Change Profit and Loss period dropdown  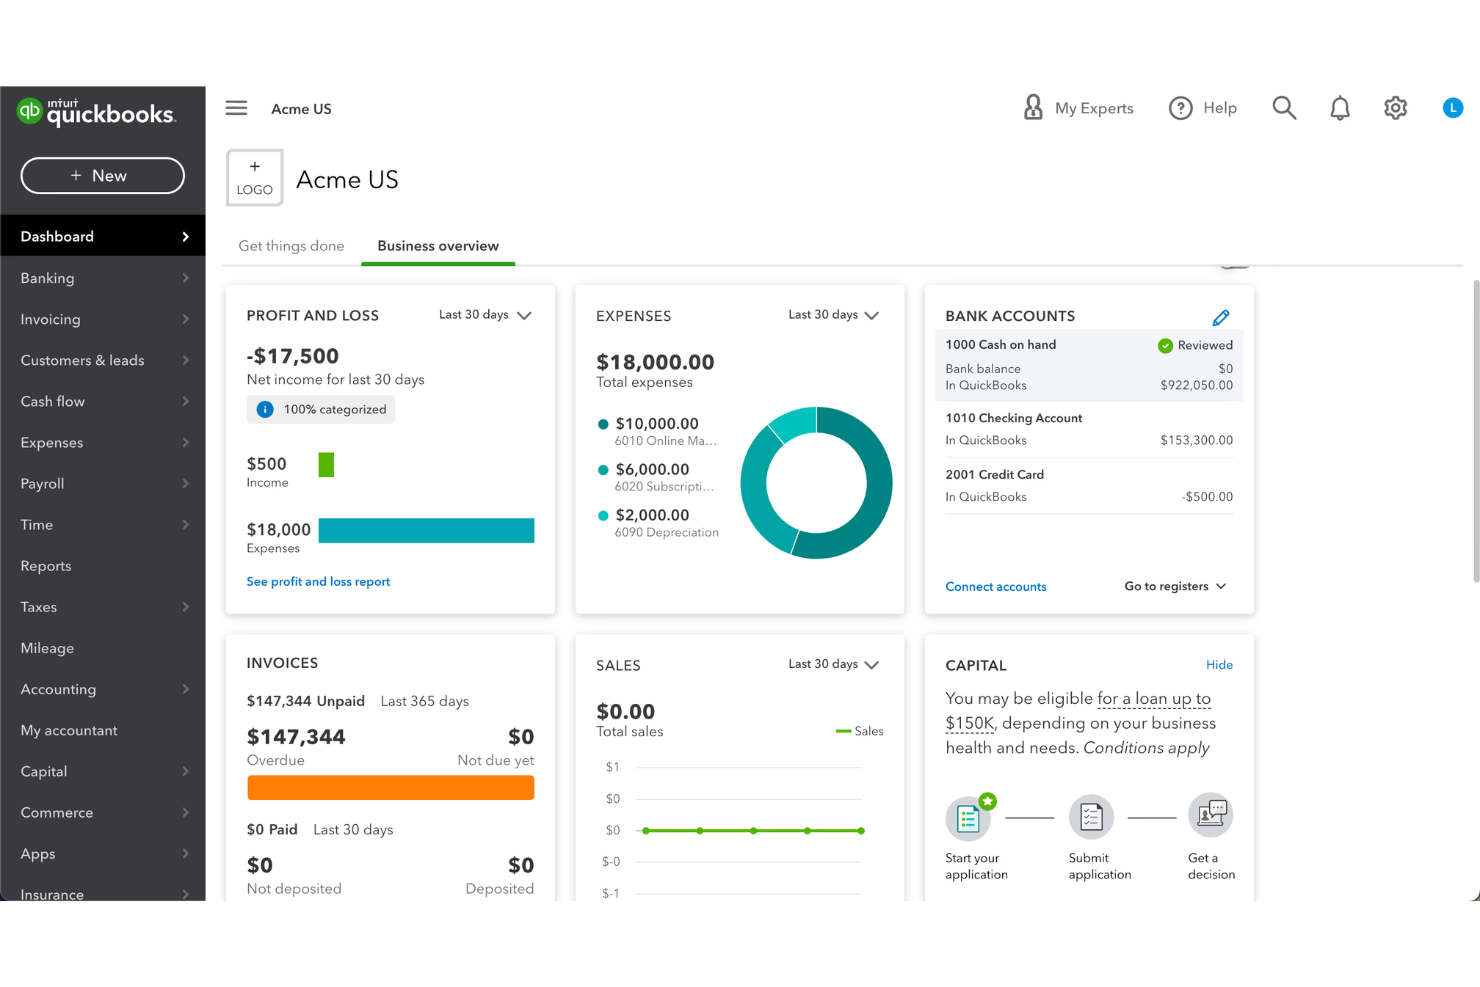point(484,314)
